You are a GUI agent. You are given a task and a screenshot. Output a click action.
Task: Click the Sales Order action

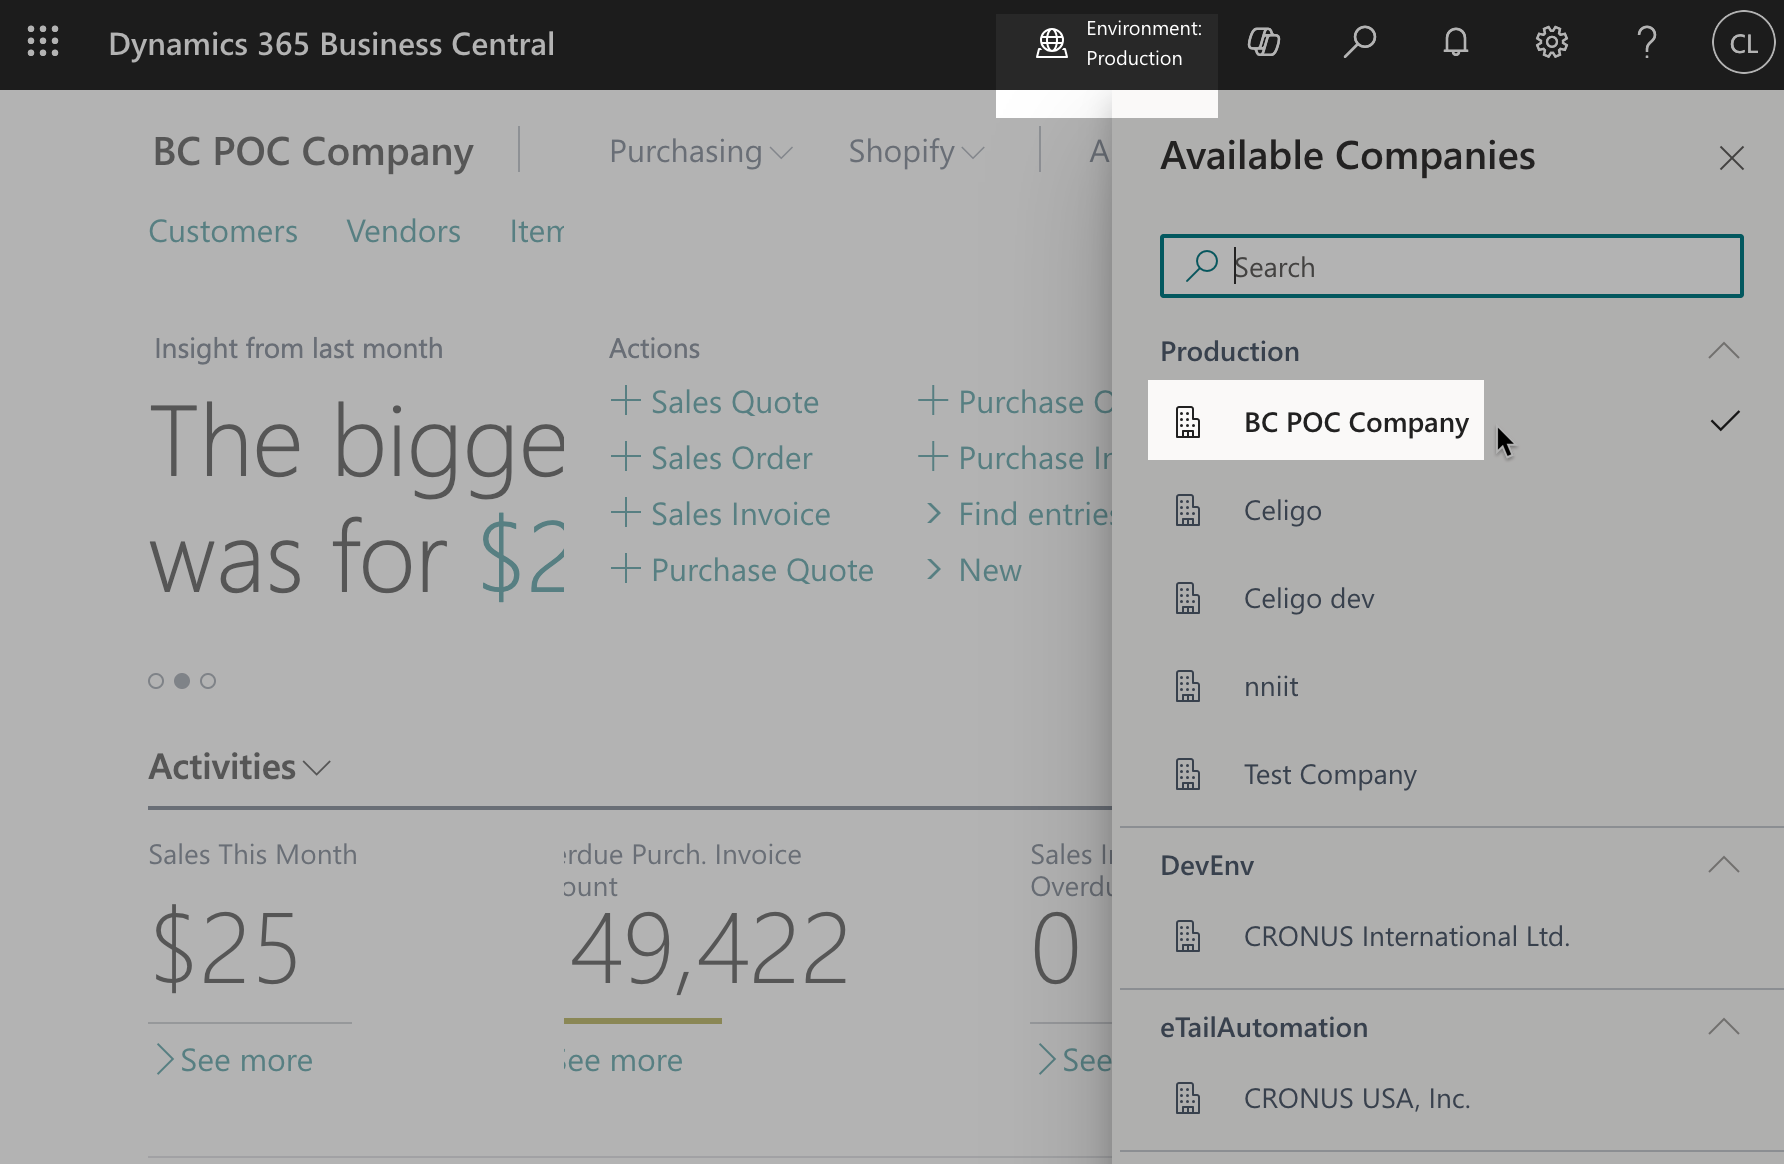[x=731, y=458]
